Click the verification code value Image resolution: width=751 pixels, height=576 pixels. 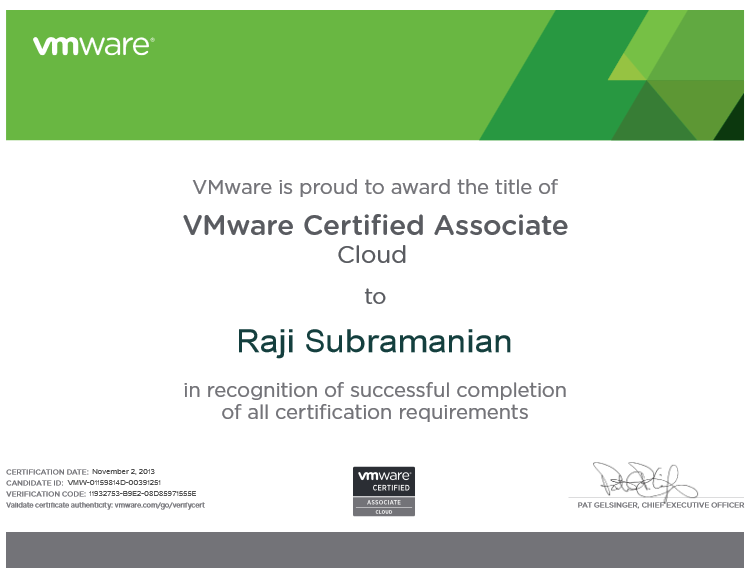pos(142,494)
